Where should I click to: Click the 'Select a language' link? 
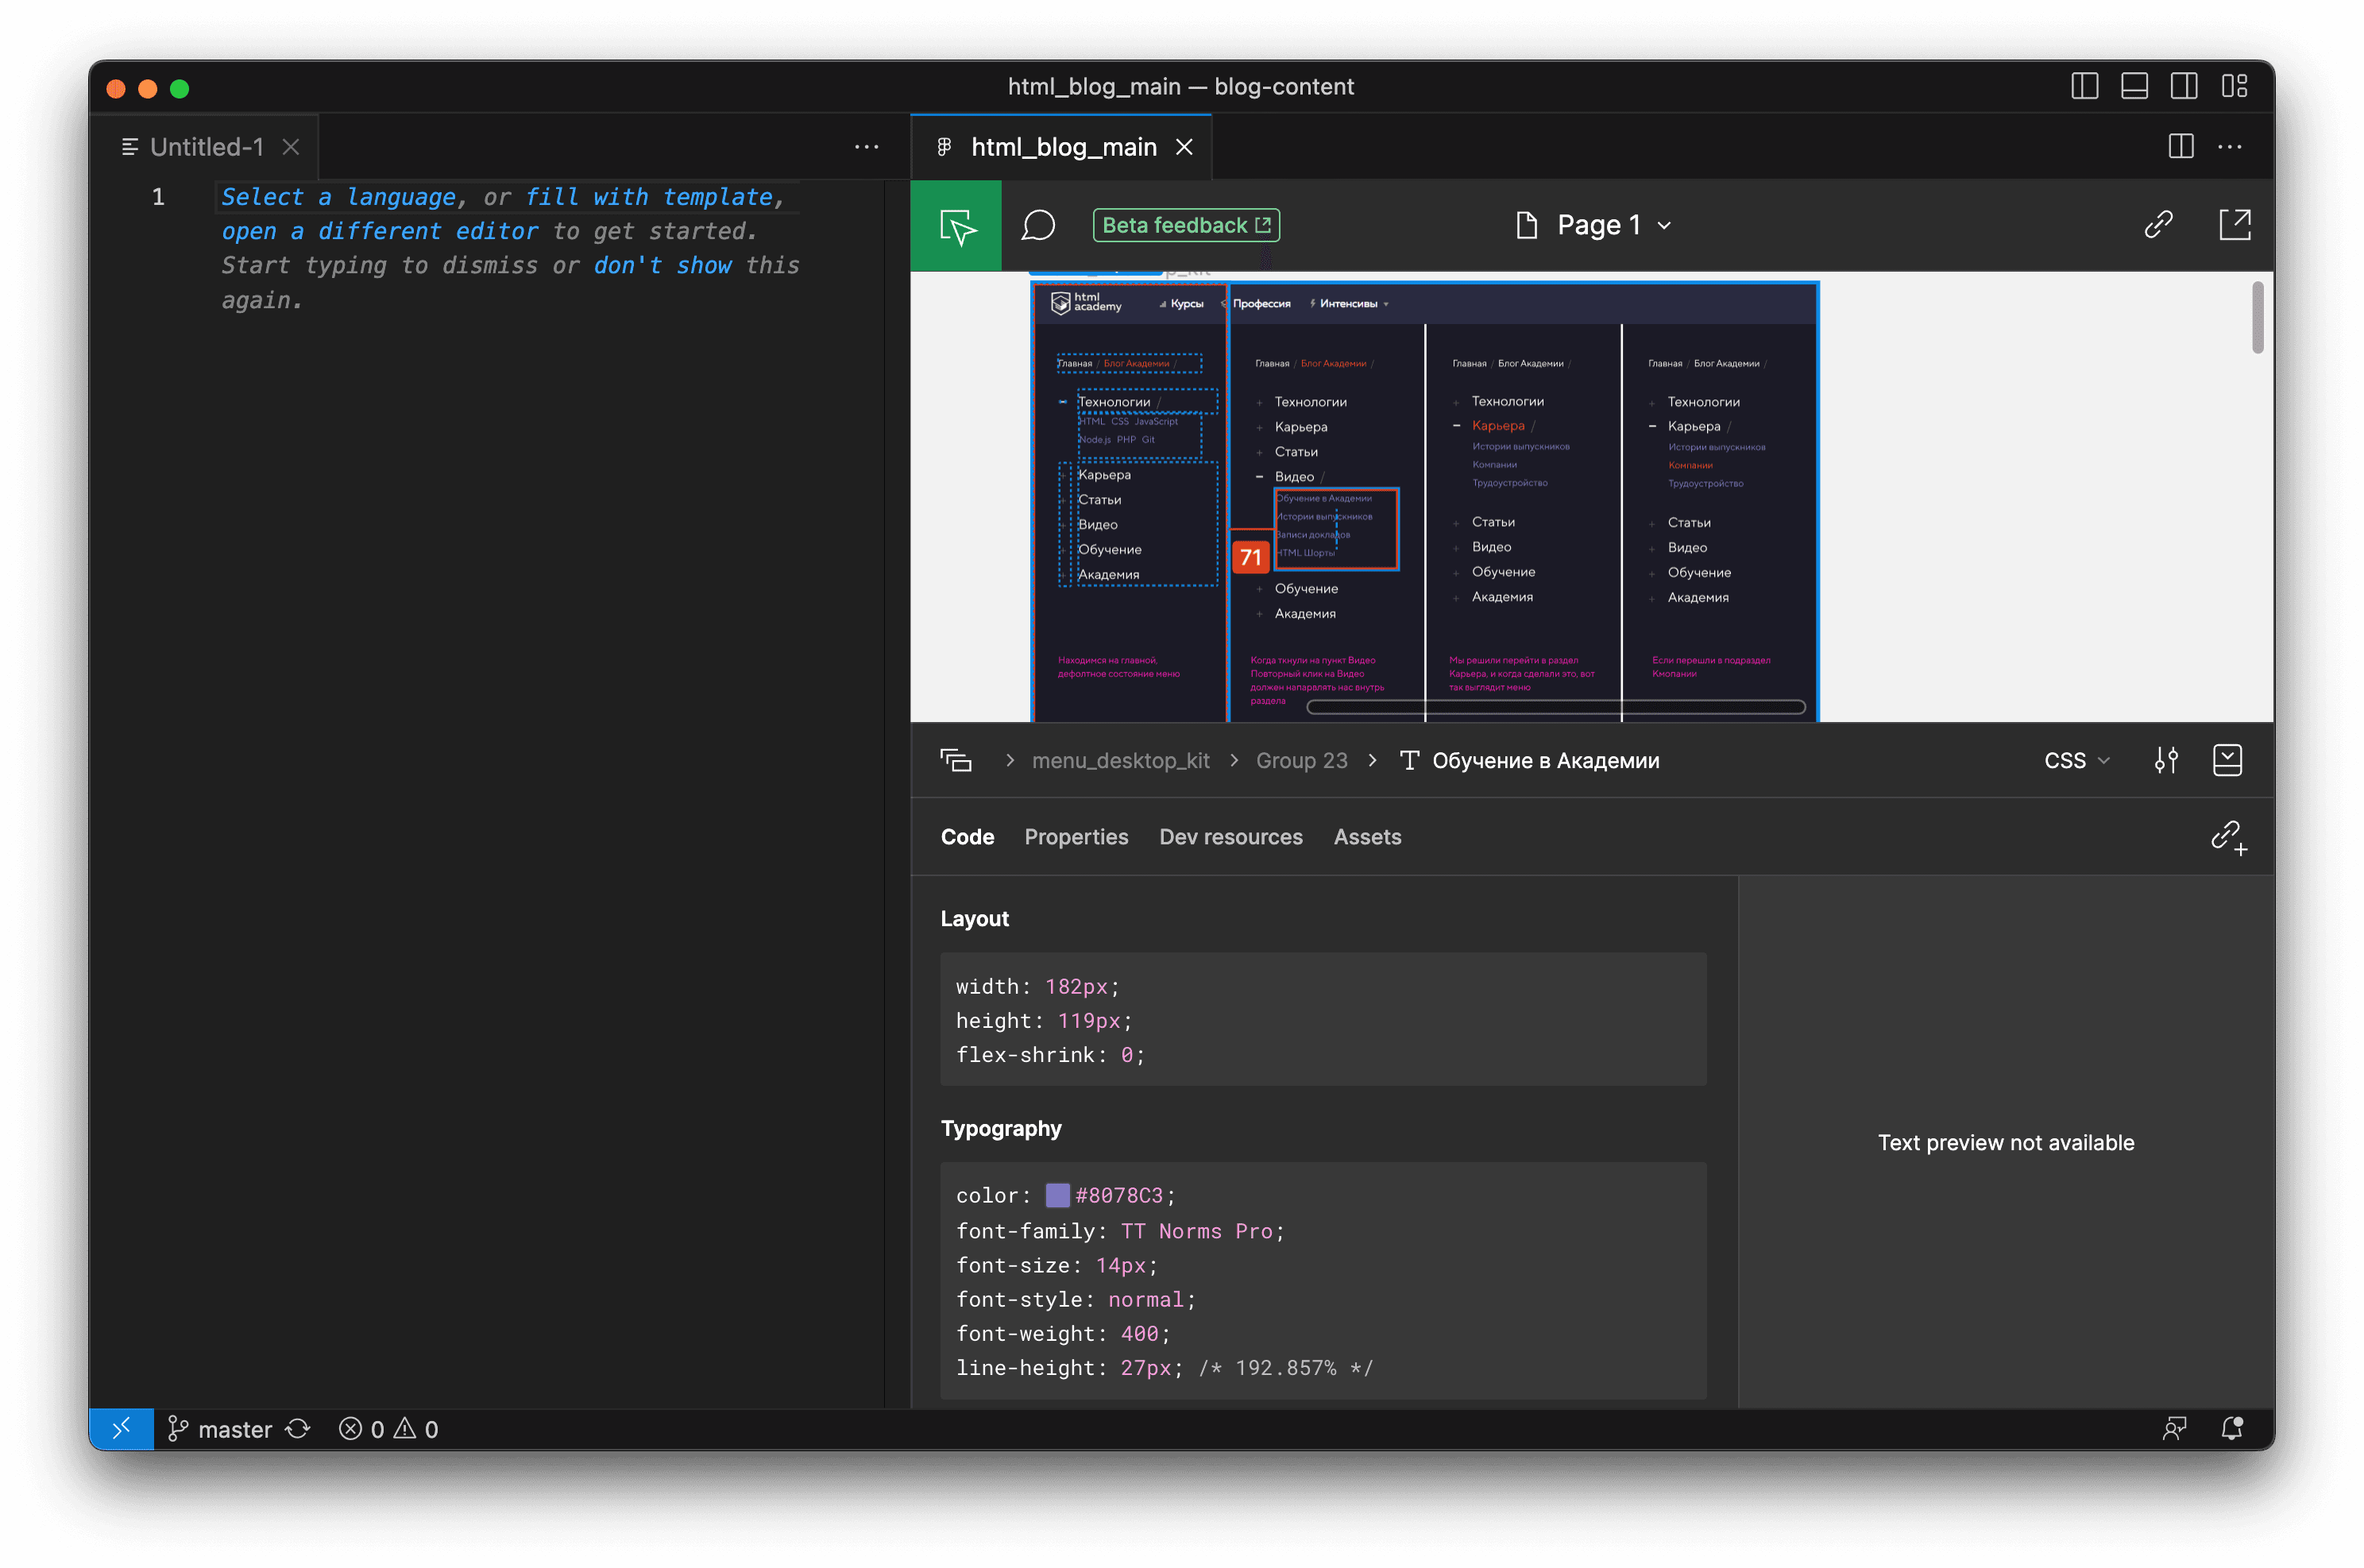point(339,197)
